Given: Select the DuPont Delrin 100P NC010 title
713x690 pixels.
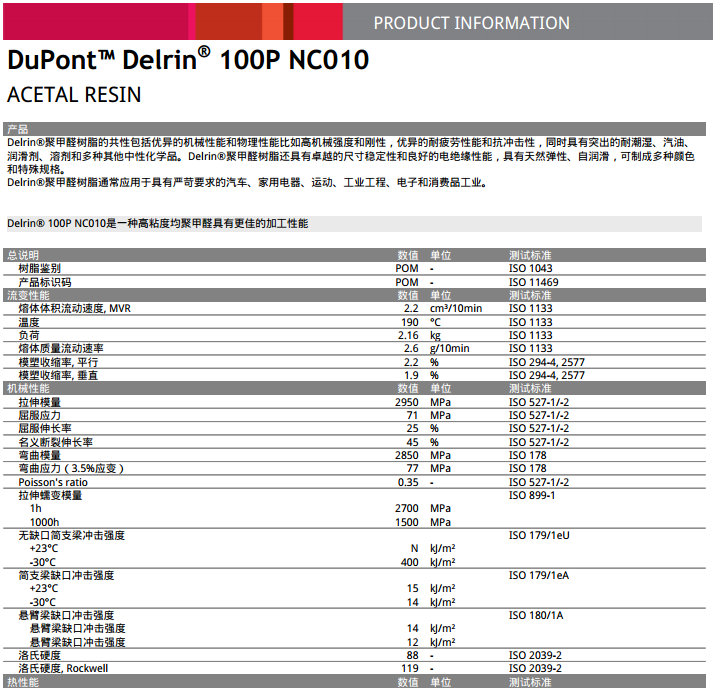Looking at the screenshot, I should (x=188, y=60).
